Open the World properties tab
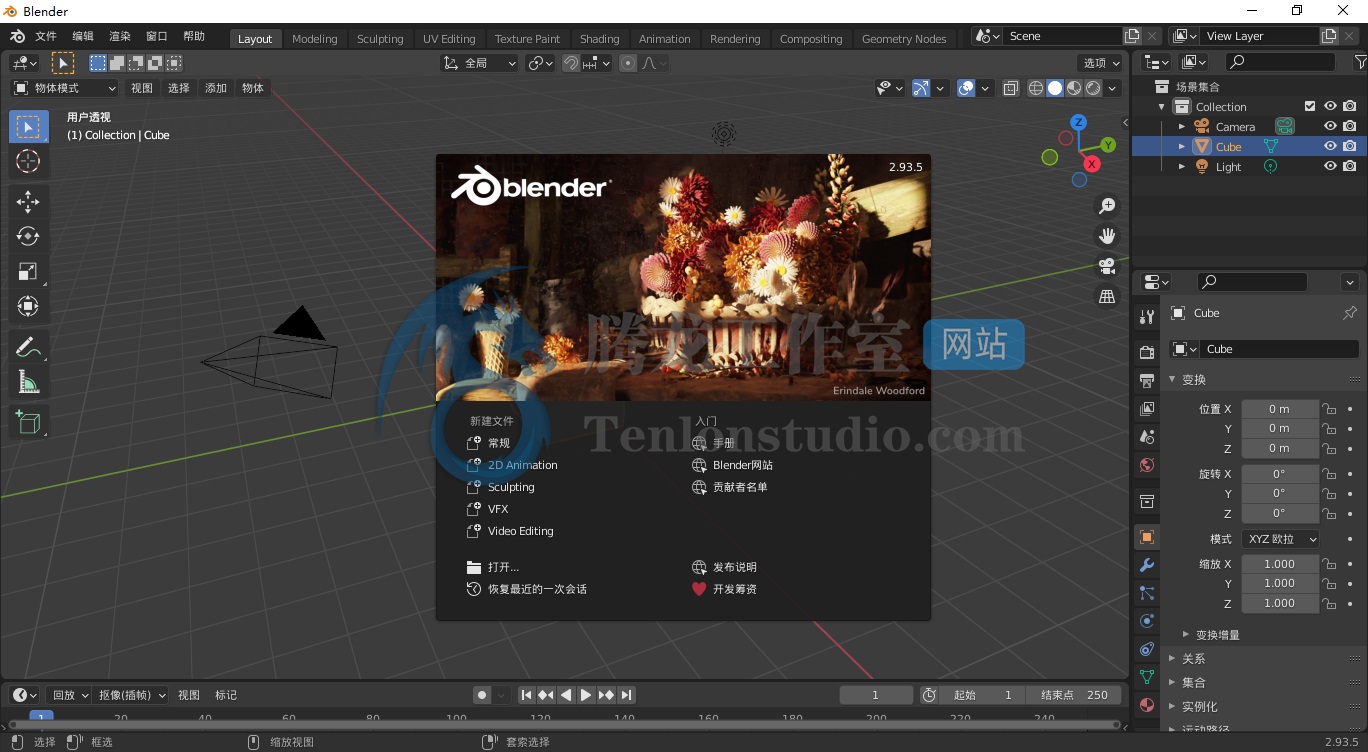The height and width of the screenshot is (752, 1368). 1147,465
